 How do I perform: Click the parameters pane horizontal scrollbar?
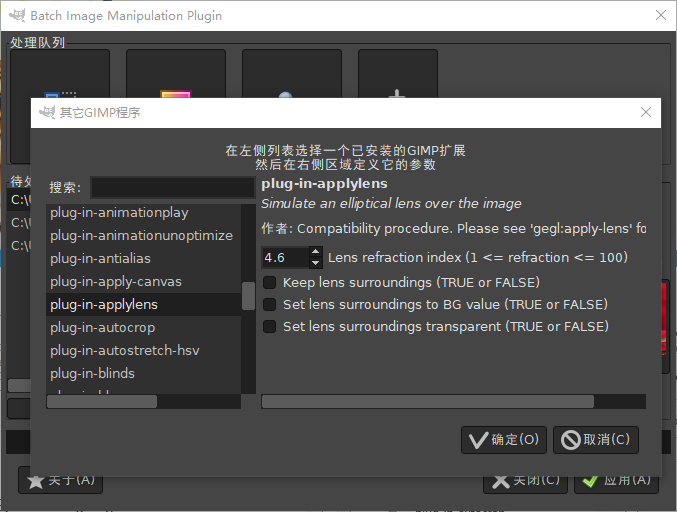coord(427,401)
